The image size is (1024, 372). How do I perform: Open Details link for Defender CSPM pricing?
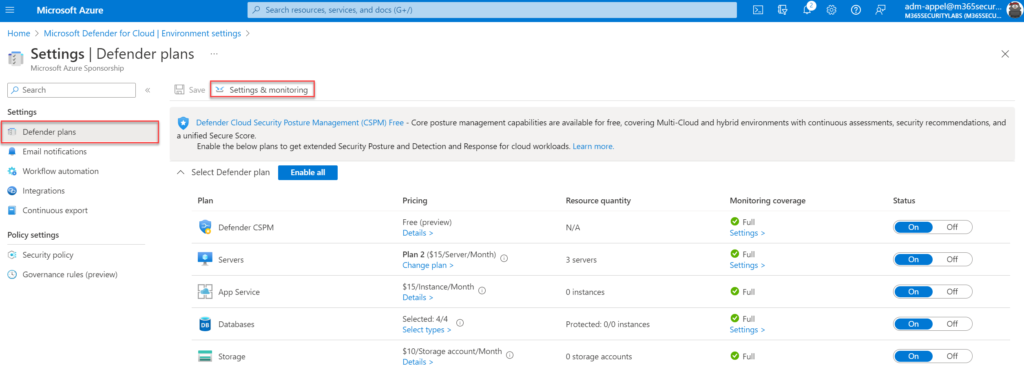click(418, 233)
